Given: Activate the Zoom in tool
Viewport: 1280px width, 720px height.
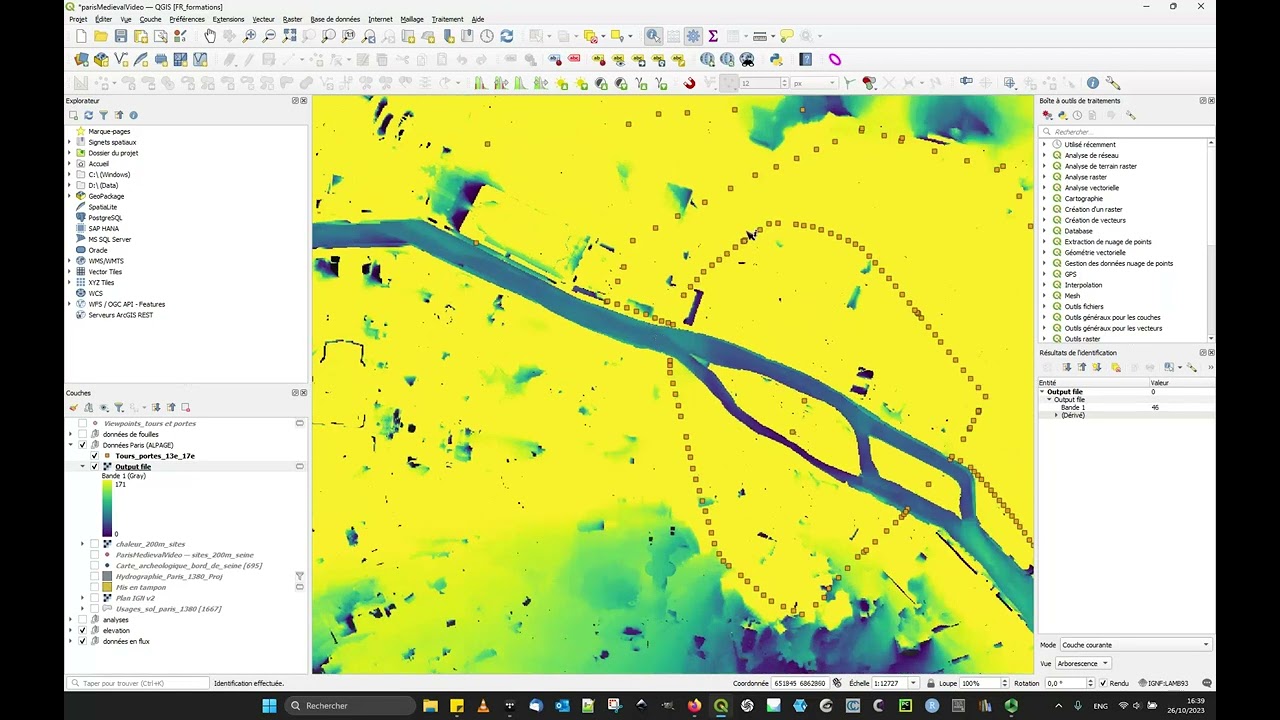Looking at the screenshot, I should [x=249, y=35].
